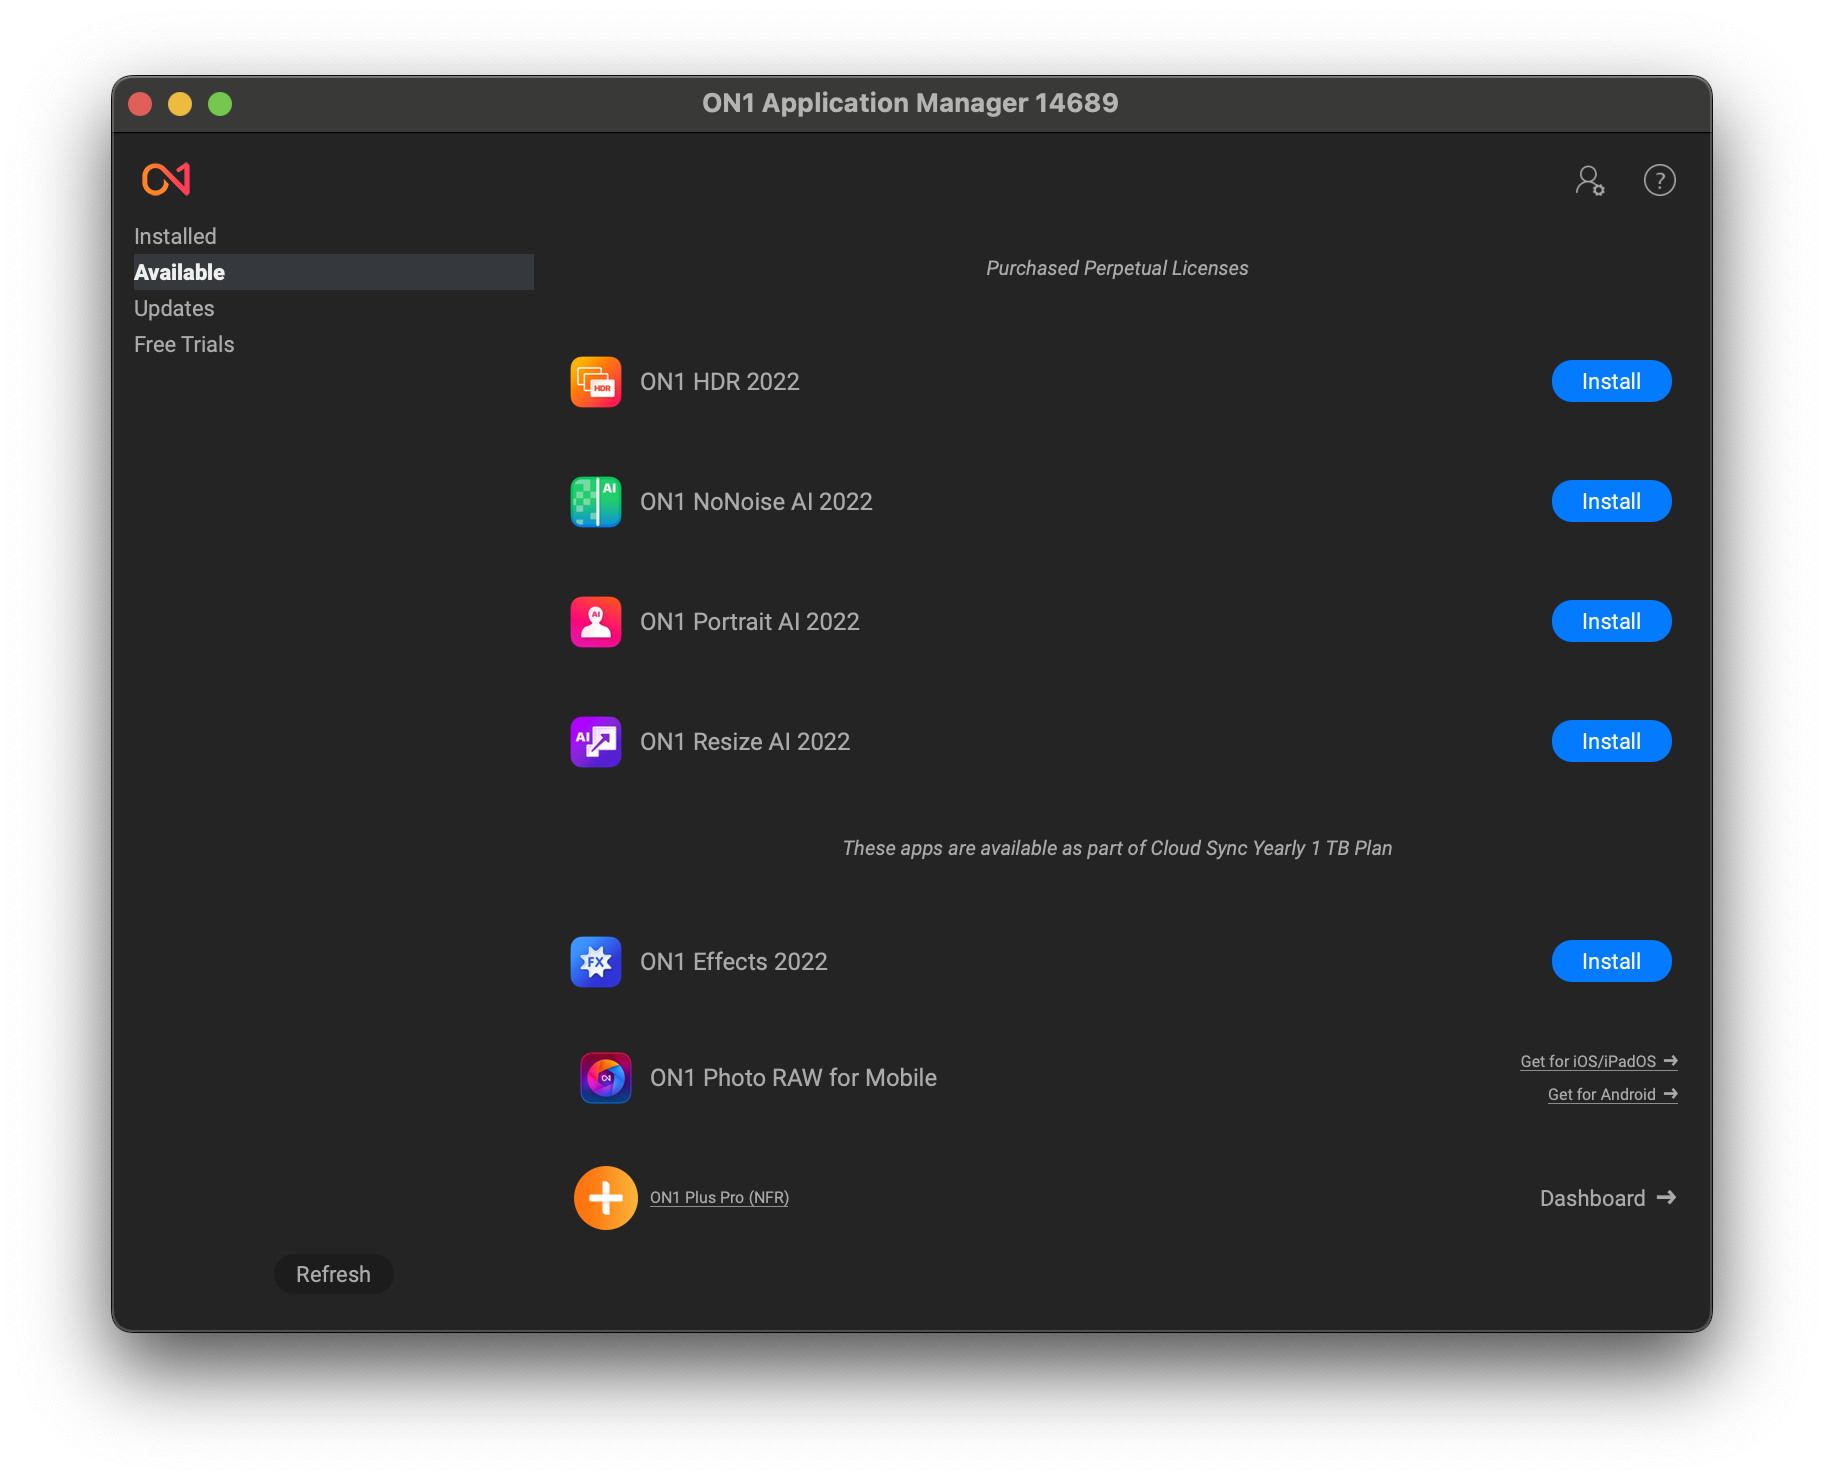Open the Get for Android link
Image resolution: width=1824 pixels, height=1480 pixels.
[1612, 1094]
